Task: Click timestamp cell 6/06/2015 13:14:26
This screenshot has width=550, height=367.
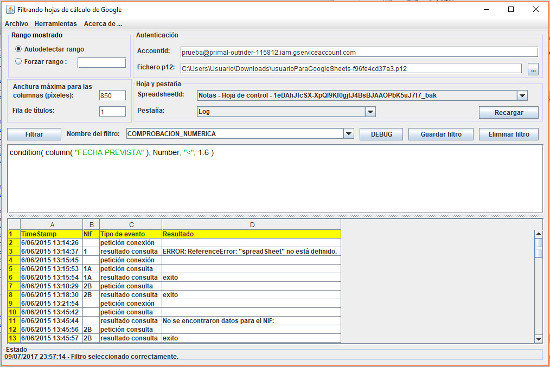Action: (x=52, y=243)
